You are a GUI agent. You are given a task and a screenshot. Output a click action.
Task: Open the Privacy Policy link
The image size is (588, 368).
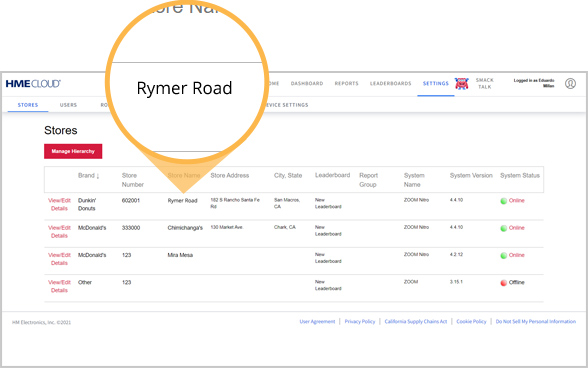click(x=360, y=321)
